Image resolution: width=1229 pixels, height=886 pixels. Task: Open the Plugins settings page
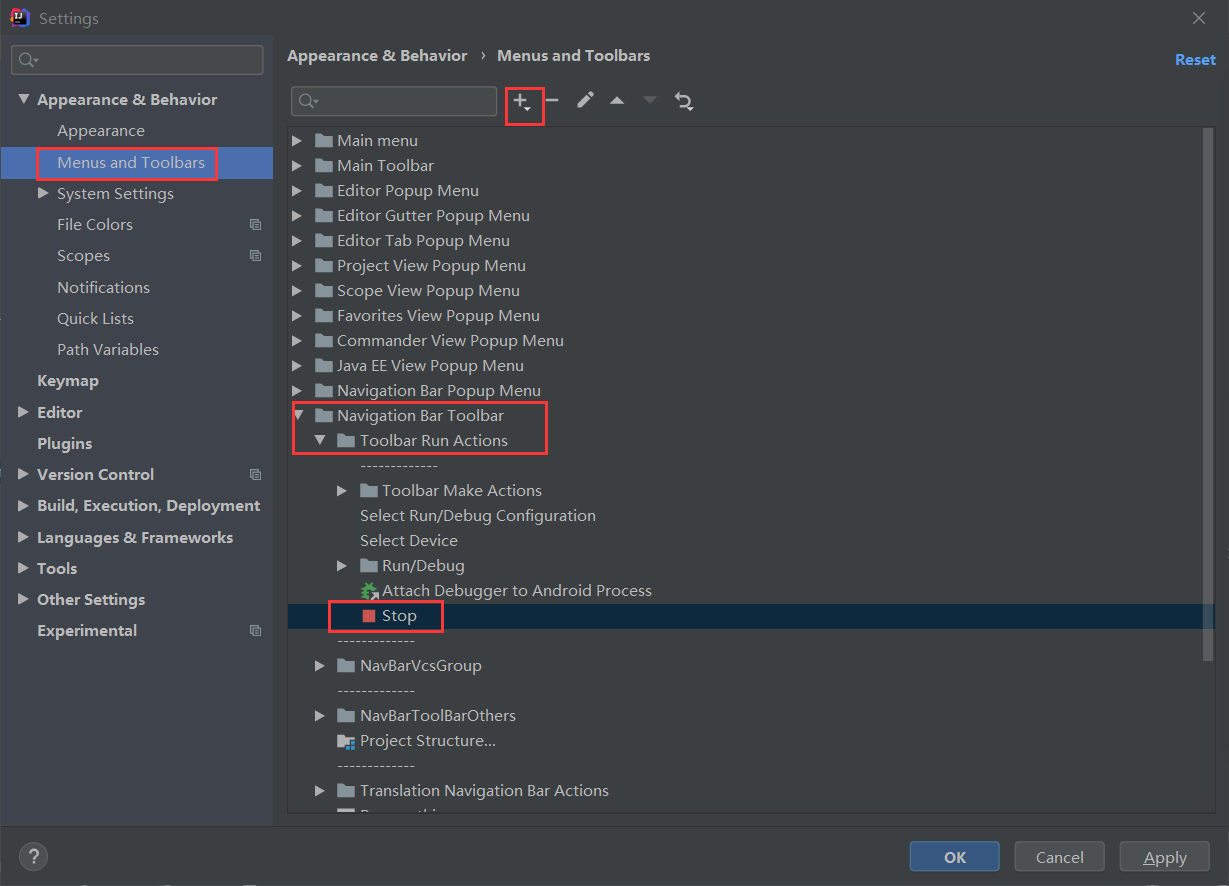[65, 443]
